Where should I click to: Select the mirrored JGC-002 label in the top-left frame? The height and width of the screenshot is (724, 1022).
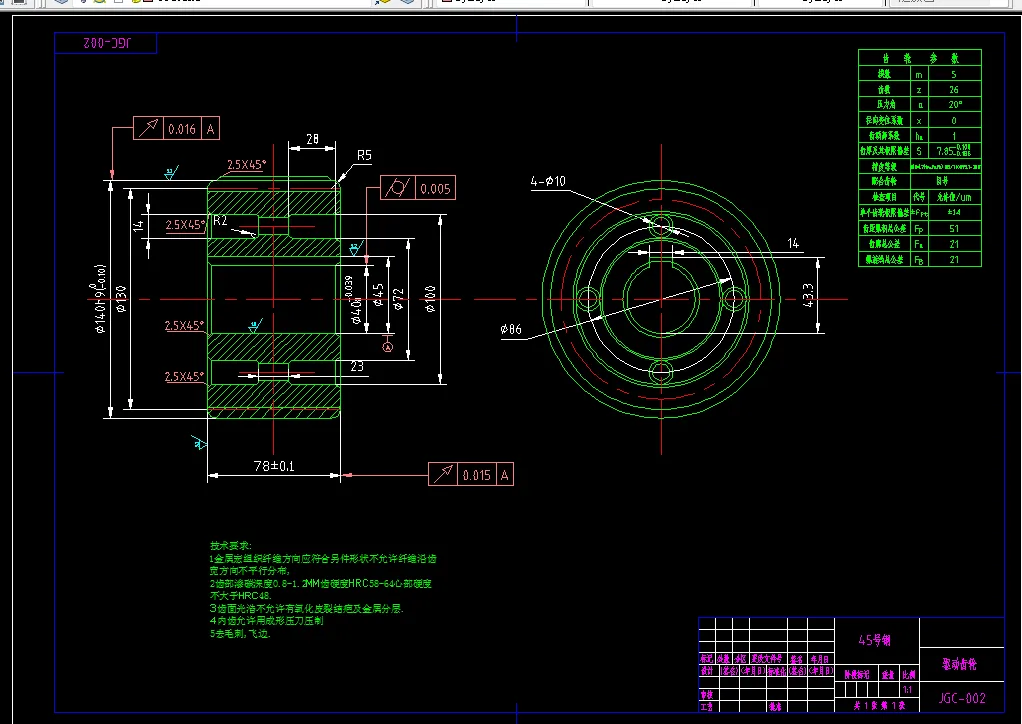[x=107, y=44]
